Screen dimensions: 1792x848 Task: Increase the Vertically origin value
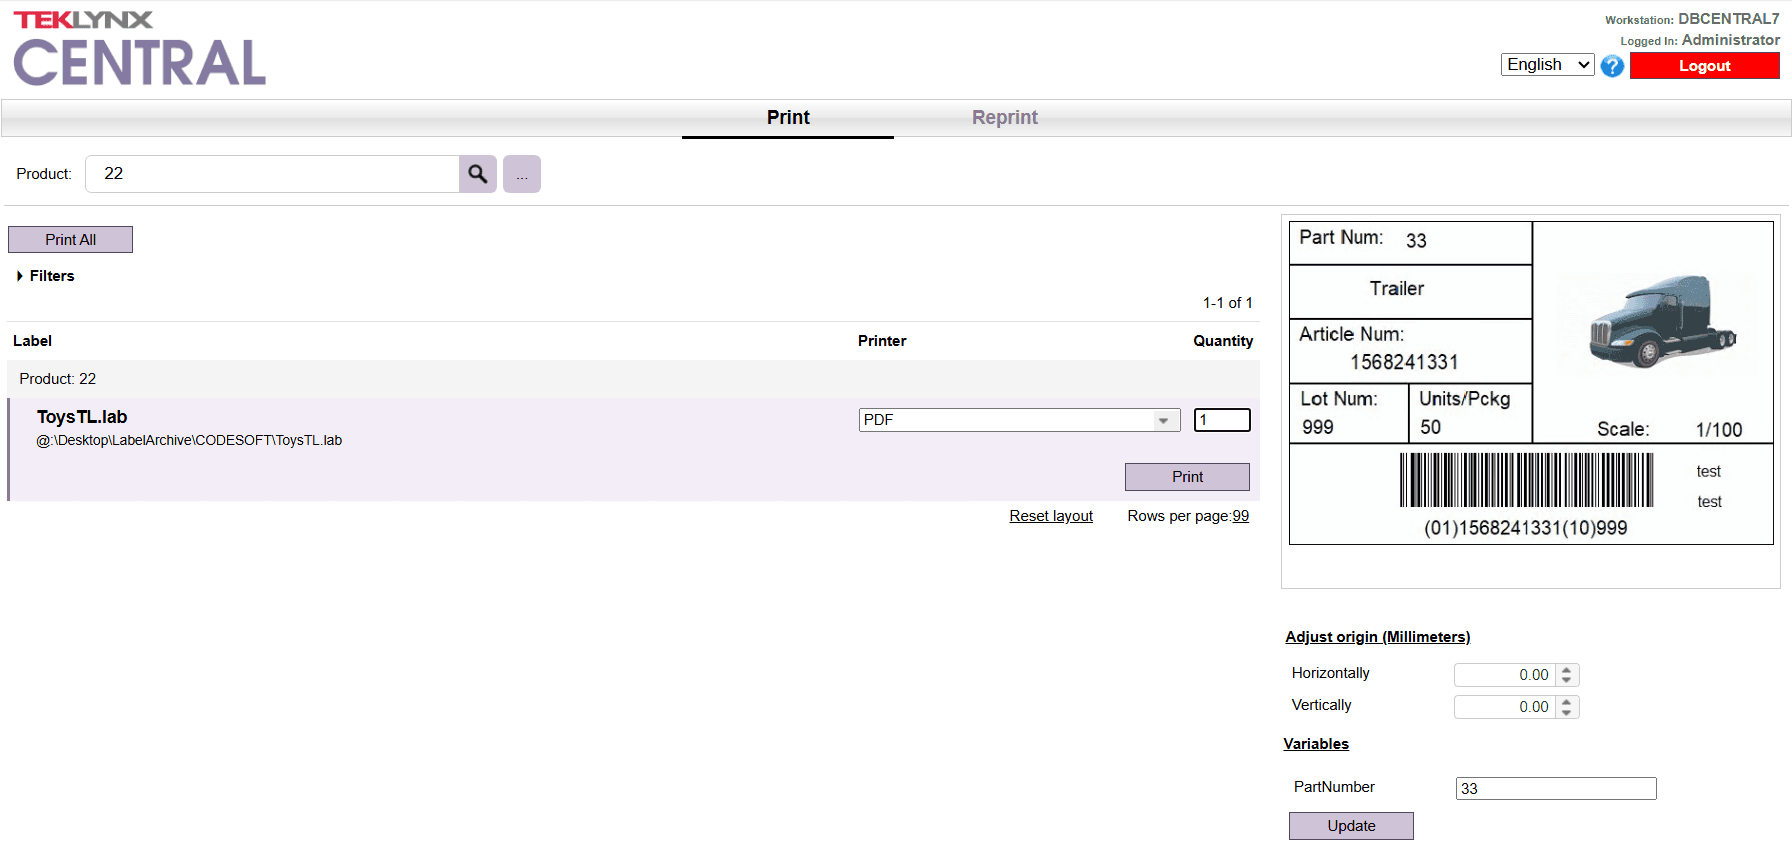[1567, 702]
